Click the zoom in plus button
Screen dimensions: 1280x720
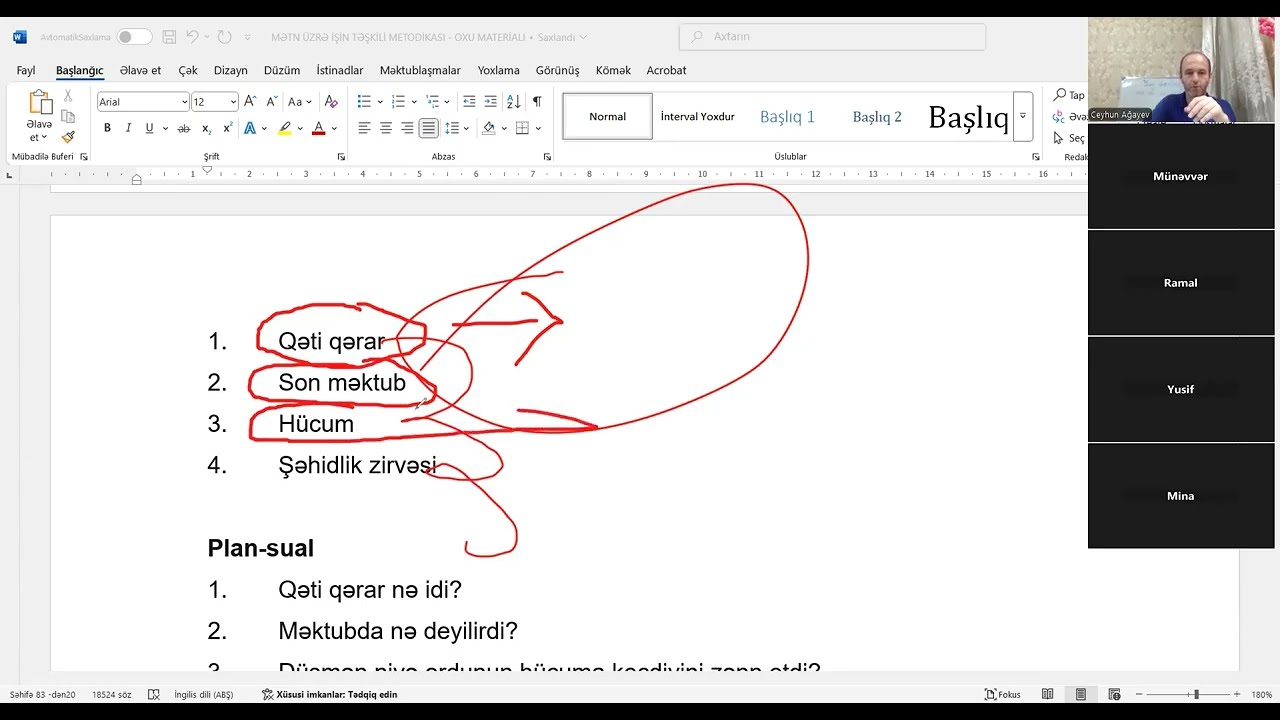click(1237, 694)
